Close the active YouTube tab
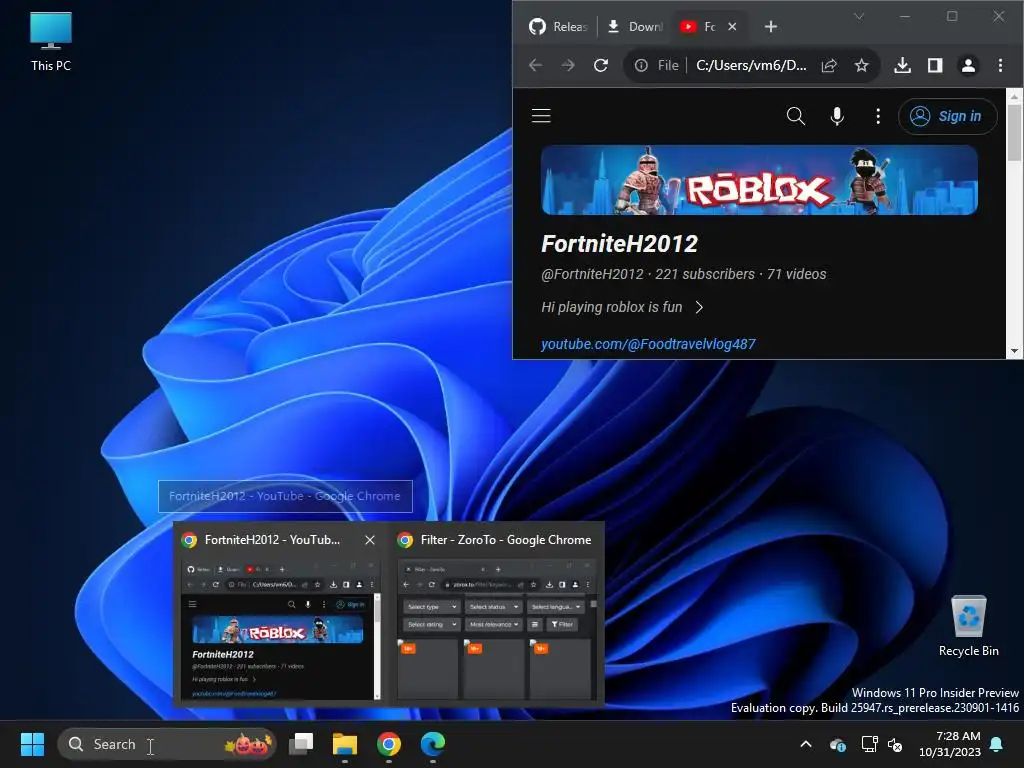 coord(732,27)
